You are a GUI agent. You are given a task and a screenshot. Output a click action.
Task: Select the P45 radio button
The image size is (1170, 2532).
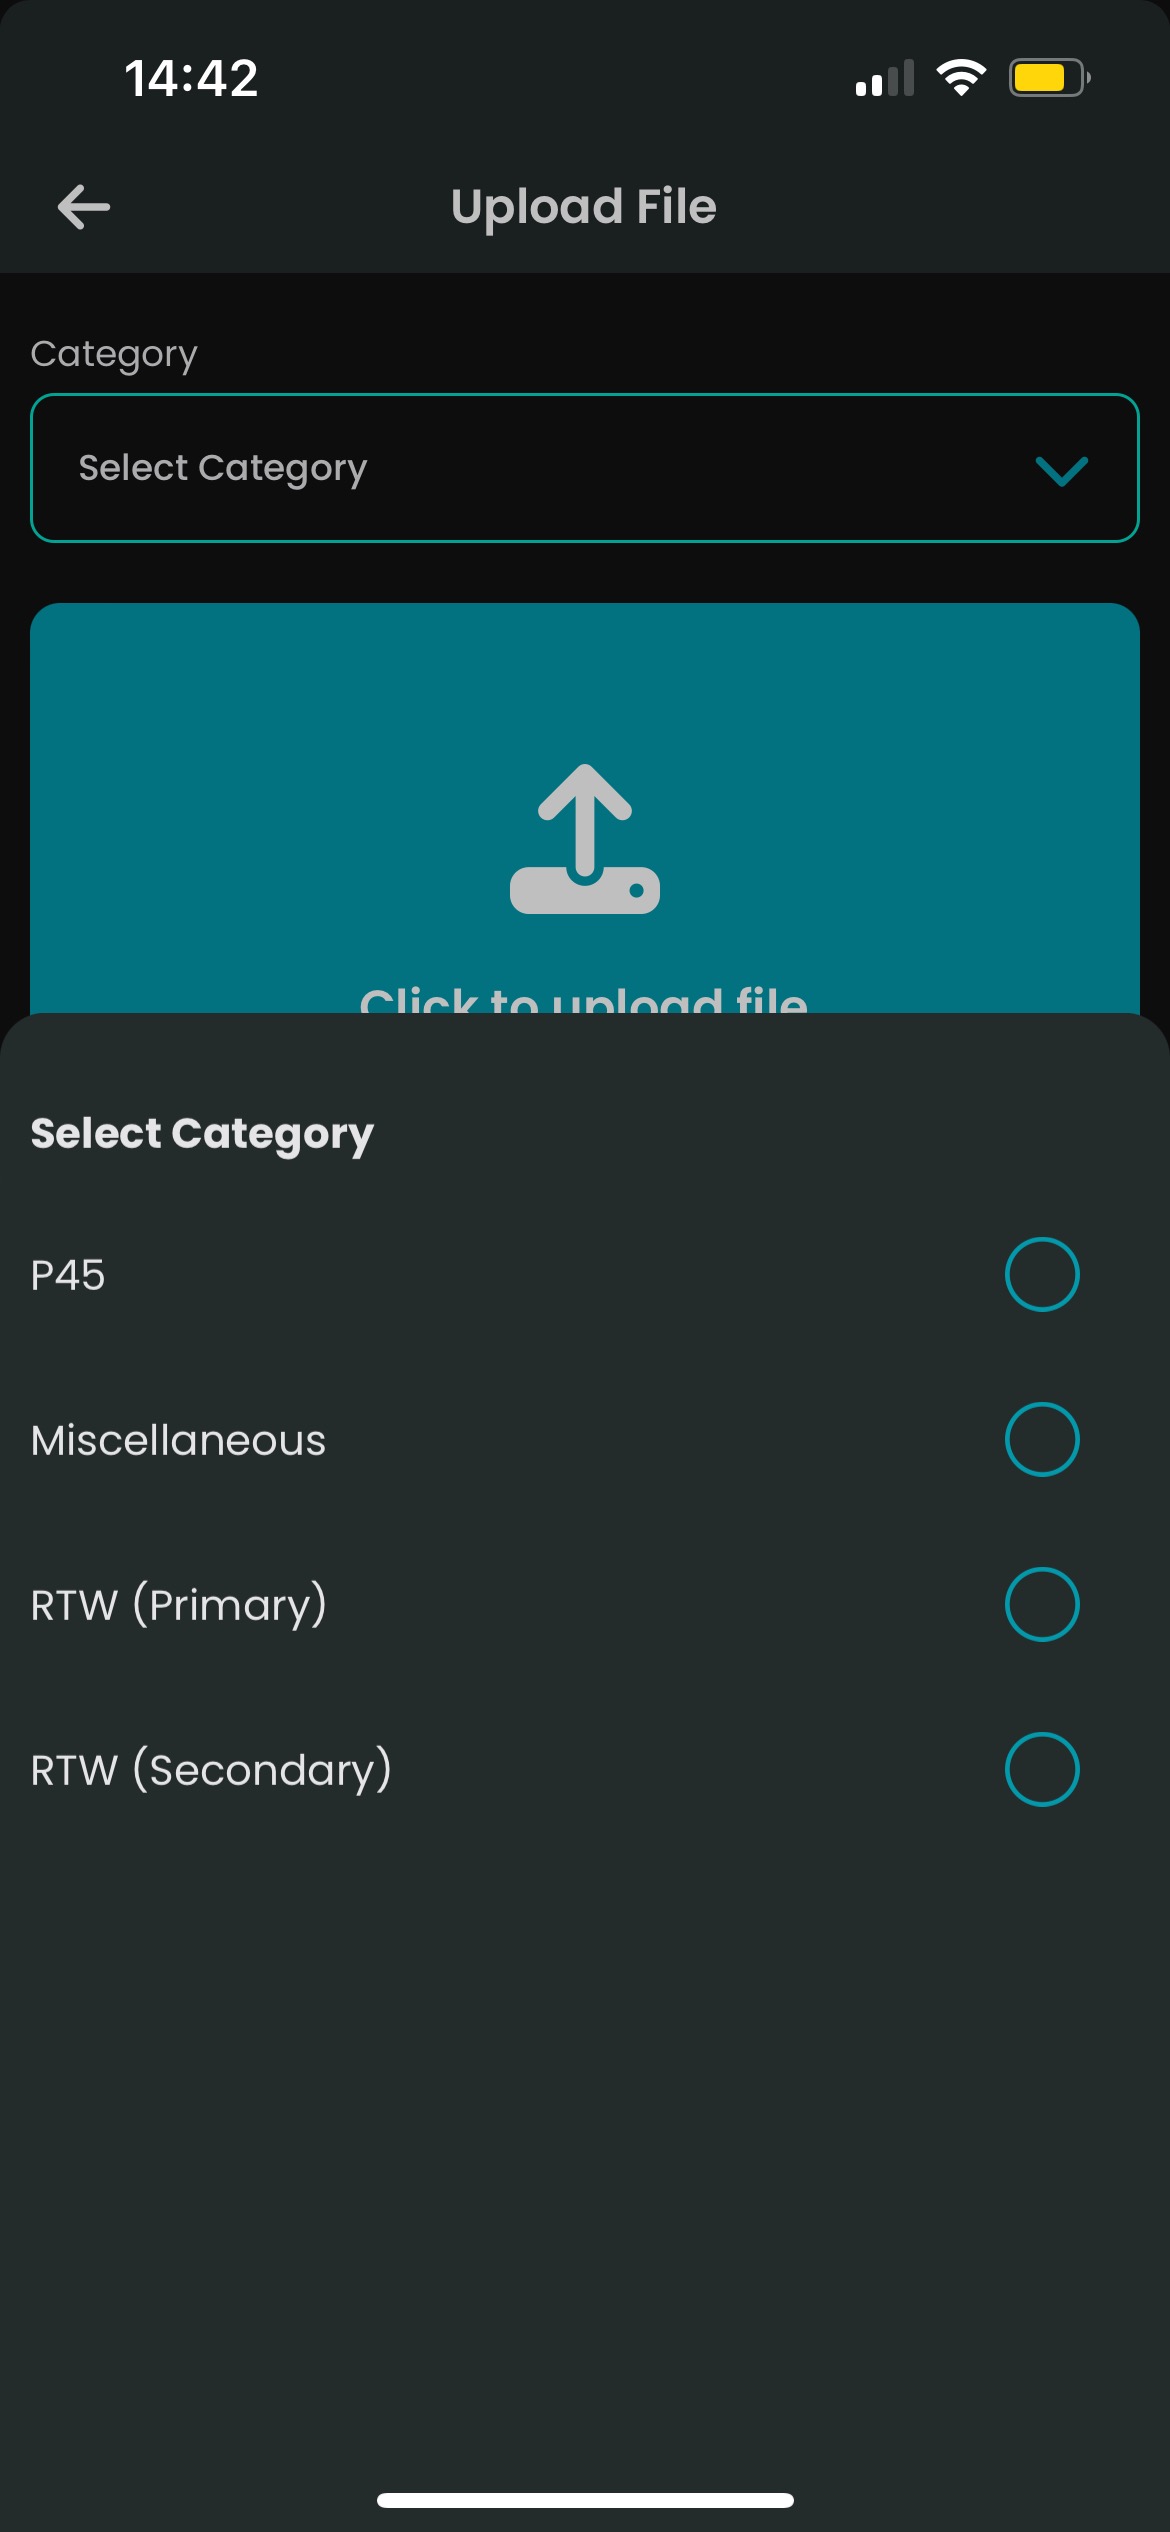coord(1042,1274)
